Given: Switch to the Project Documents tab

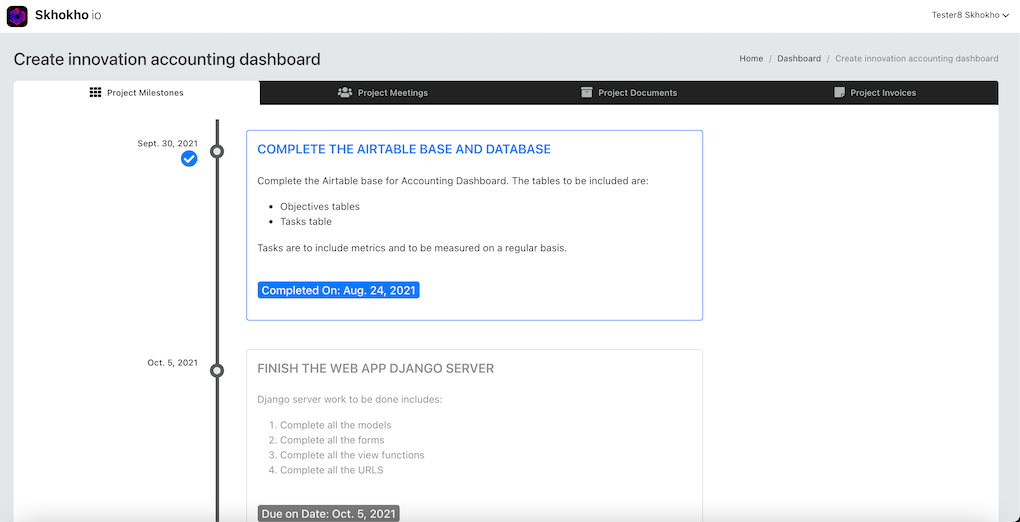Looking at the screenshot, I should tap(629, 92).
